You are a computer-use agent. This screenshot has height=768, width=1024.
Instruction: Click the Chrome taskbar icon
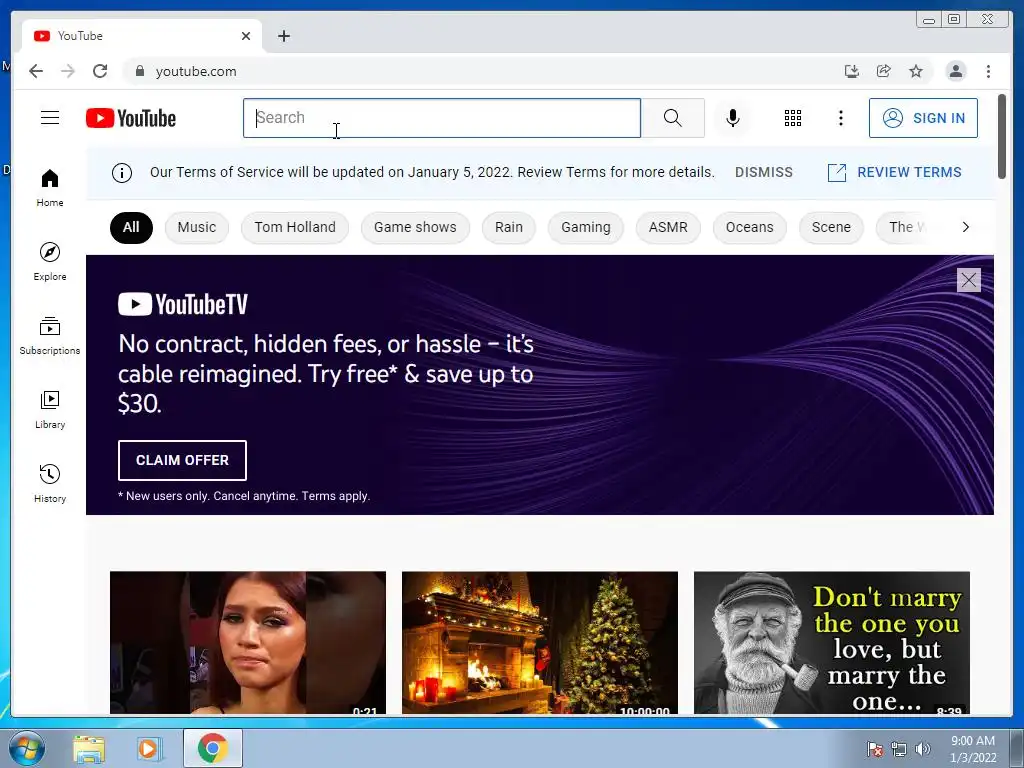pyautogui.click(x=213, y=748)
